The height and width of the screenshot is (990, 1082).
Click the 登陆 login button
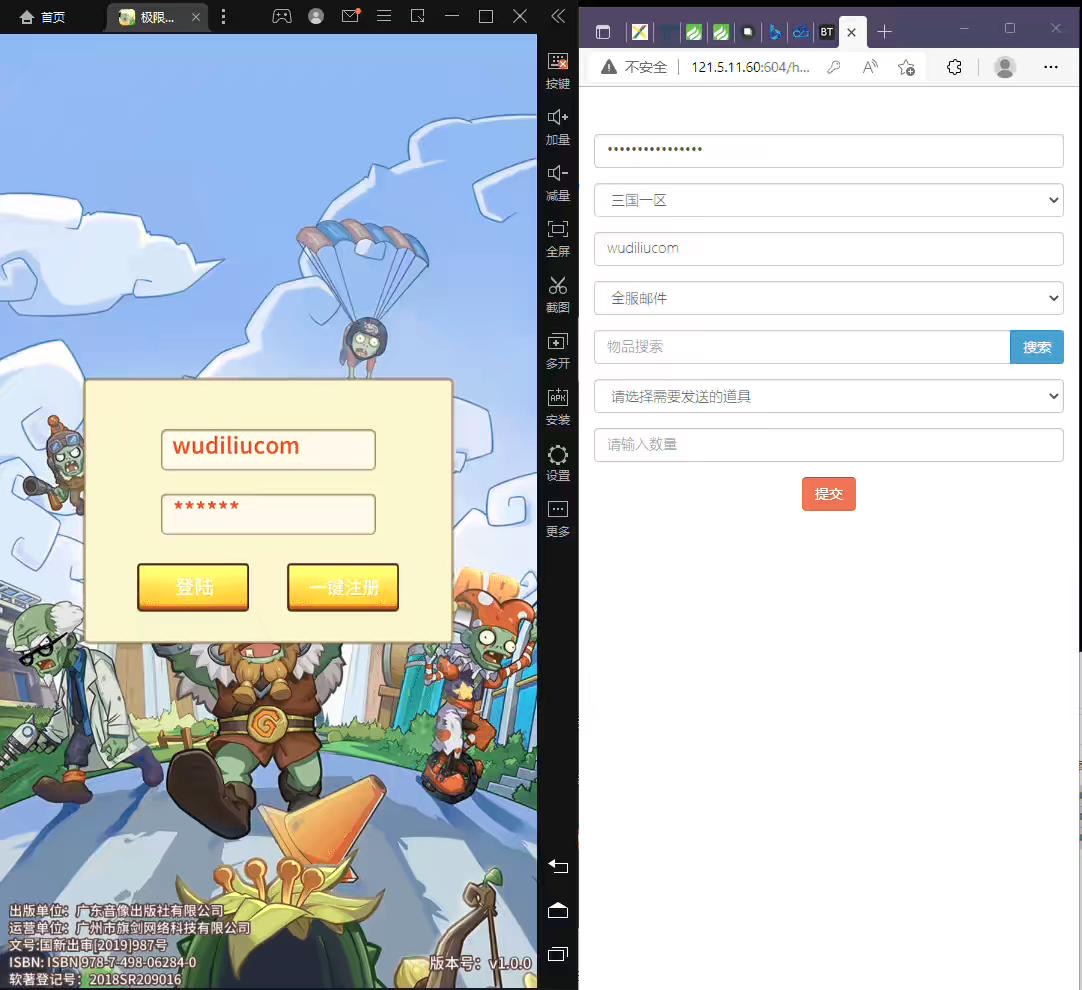(193, 587)
